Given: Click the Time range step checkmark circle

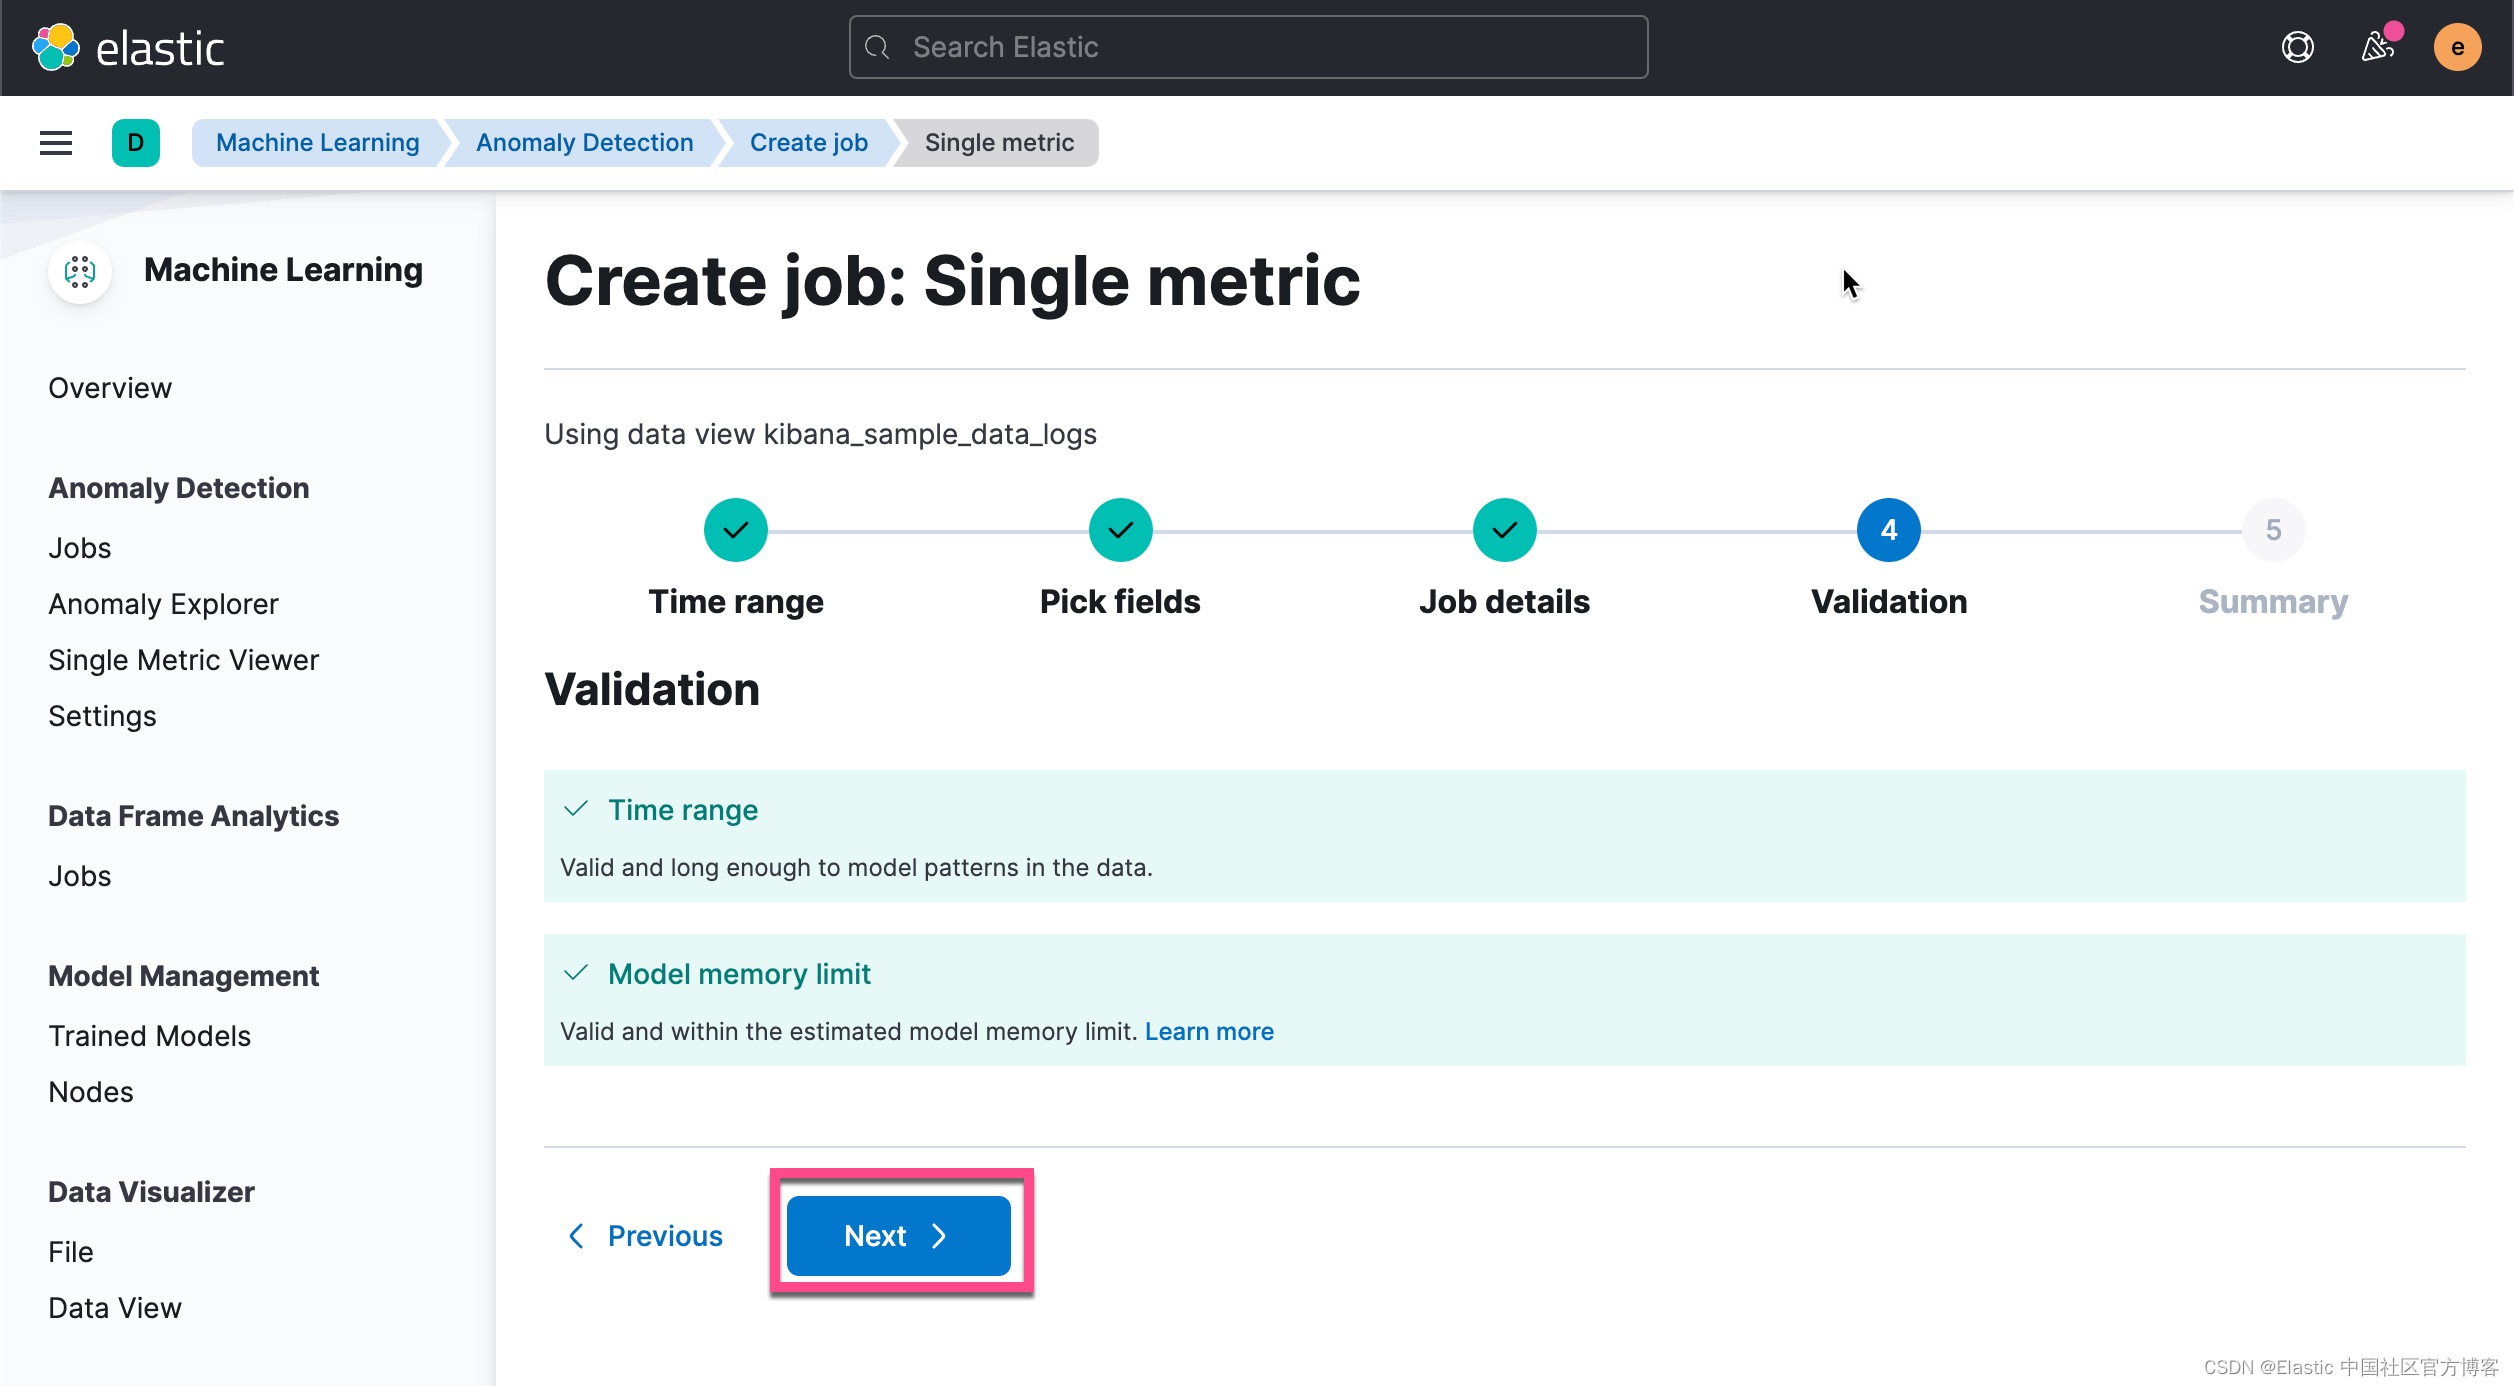Looking at the screenshot, I should tap(735, 530).
